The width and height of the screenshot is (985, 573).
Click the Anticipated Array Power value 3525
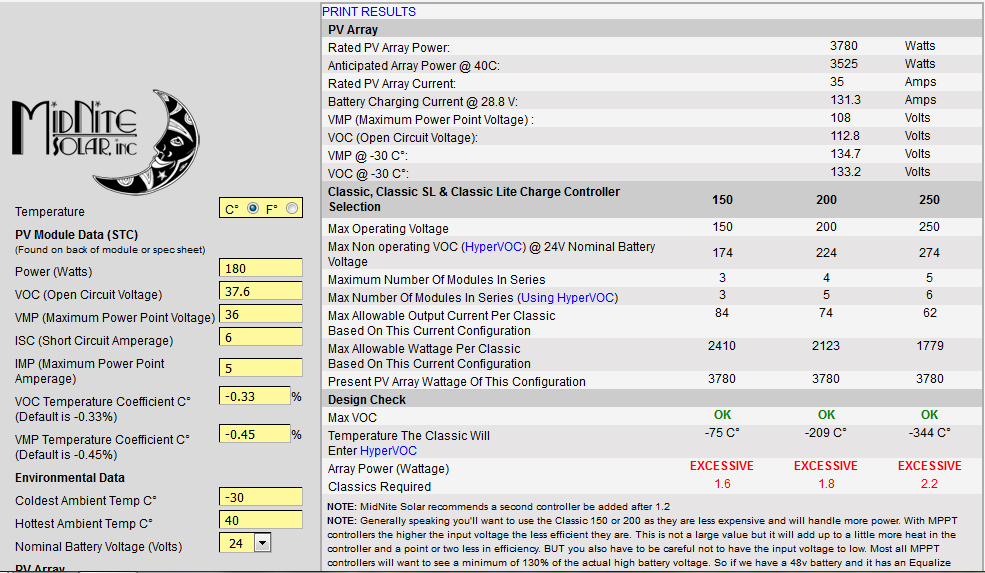tap(844, 64)
